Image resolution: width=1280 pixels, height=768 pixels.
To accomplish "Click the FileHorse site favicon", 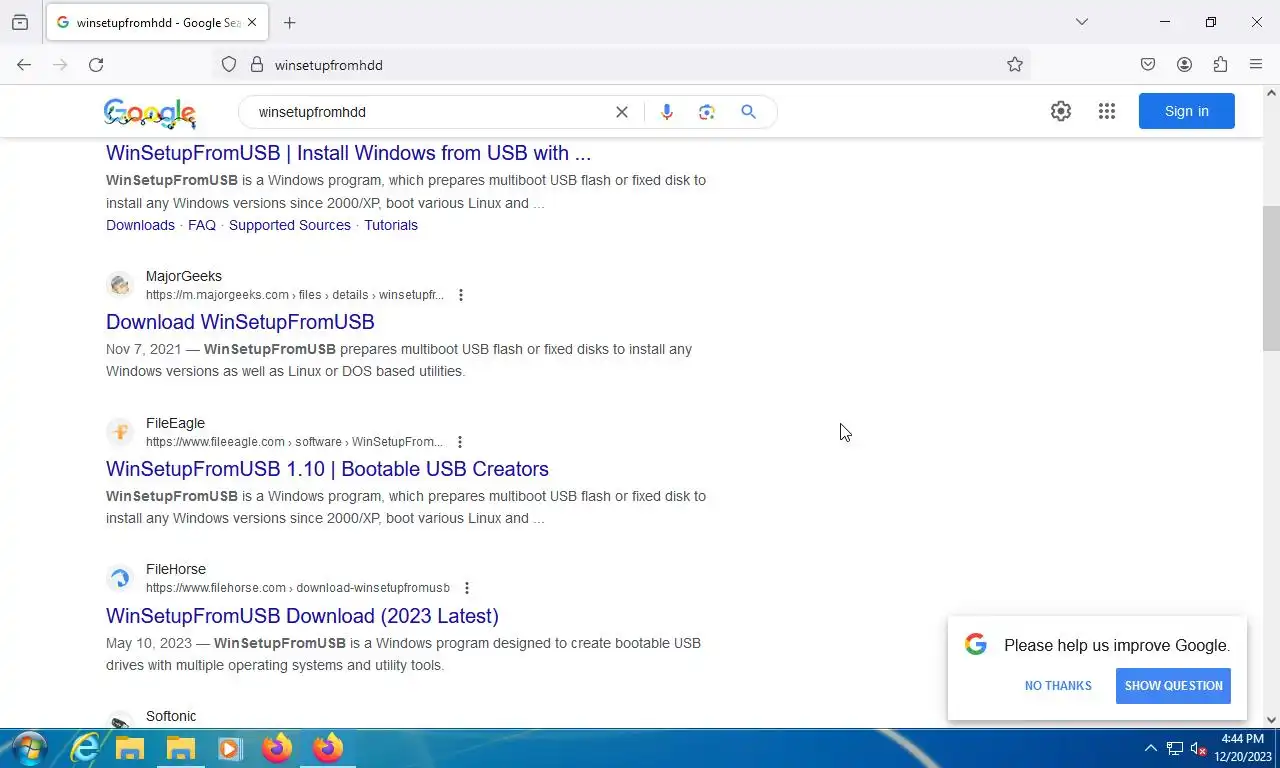I will coord(120,578).
